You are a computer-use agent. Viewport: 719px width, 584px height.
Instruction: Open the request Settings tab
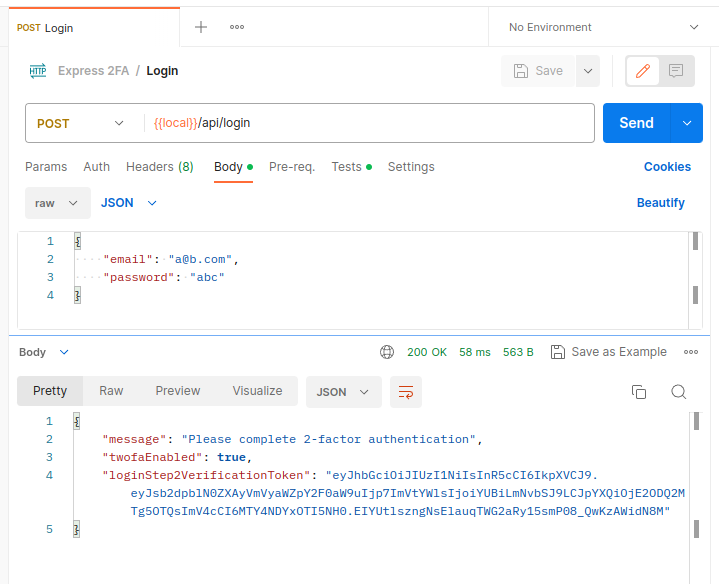411,167
